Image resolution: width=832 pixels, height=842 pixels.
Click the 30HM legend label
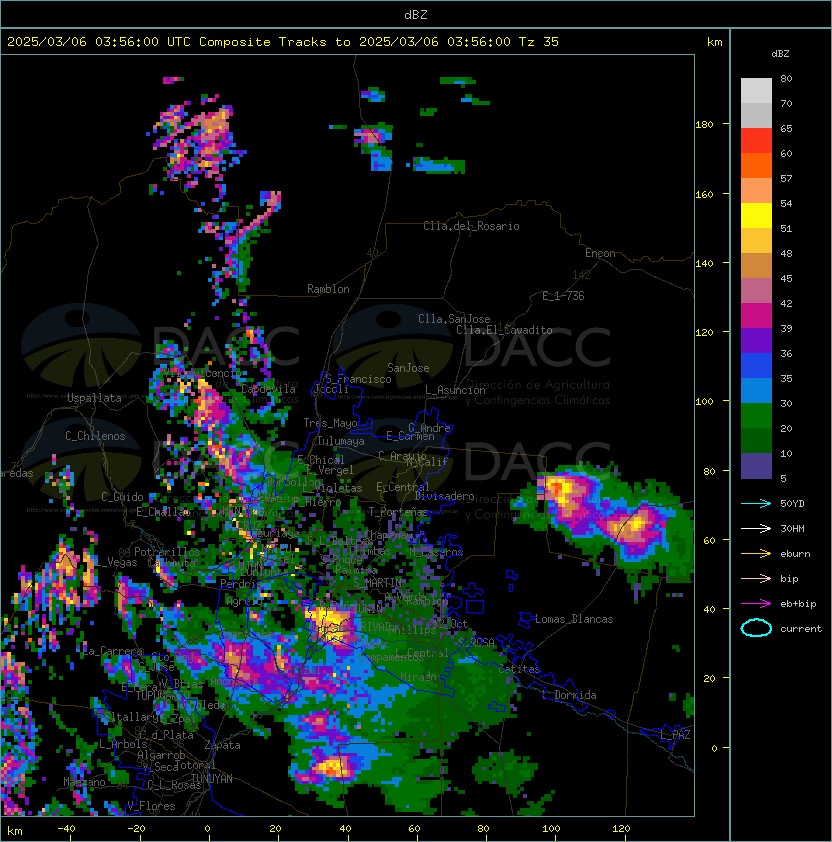[792, 529]
